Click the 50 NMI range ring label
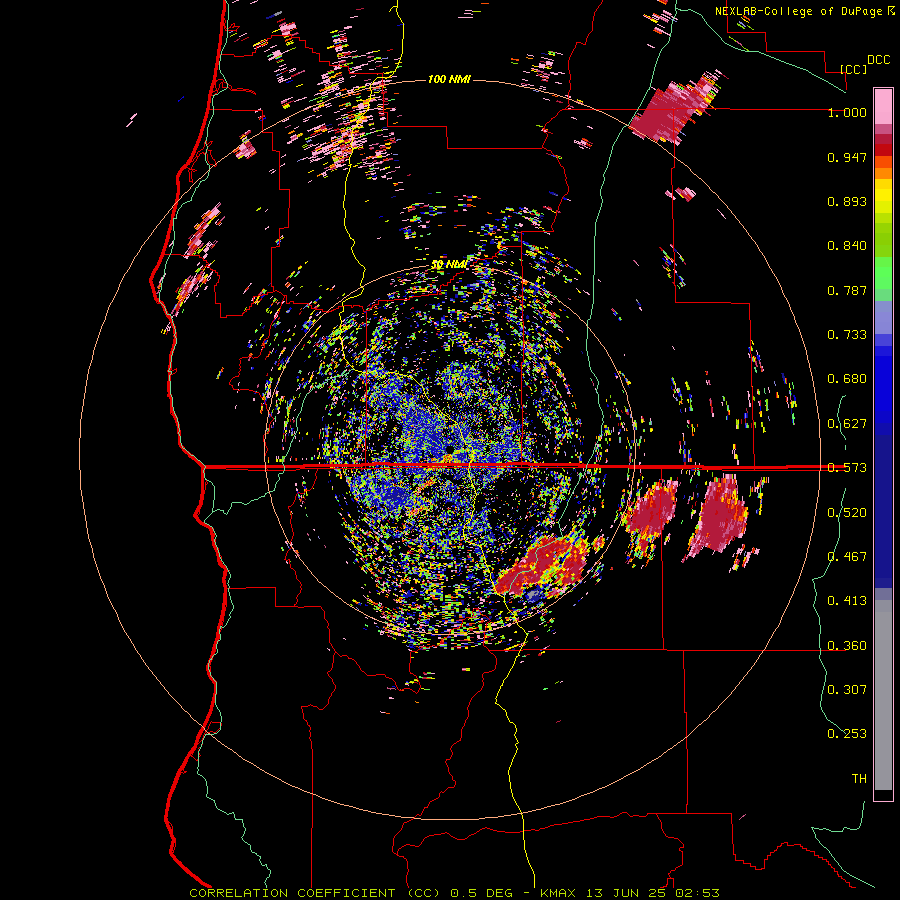The height and width of the screenshot is (900, 900). point(449,265)
